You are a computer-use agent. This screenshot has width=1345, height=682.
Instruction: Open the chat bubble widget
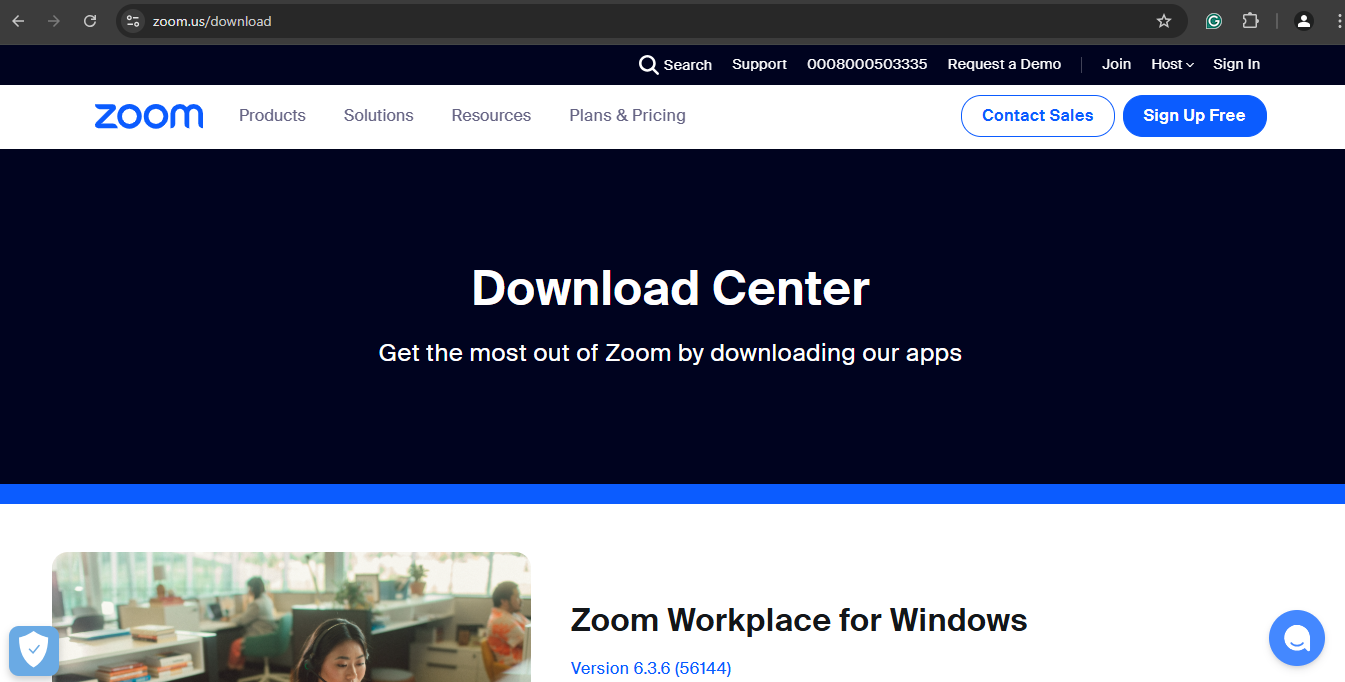point(1296,637)
